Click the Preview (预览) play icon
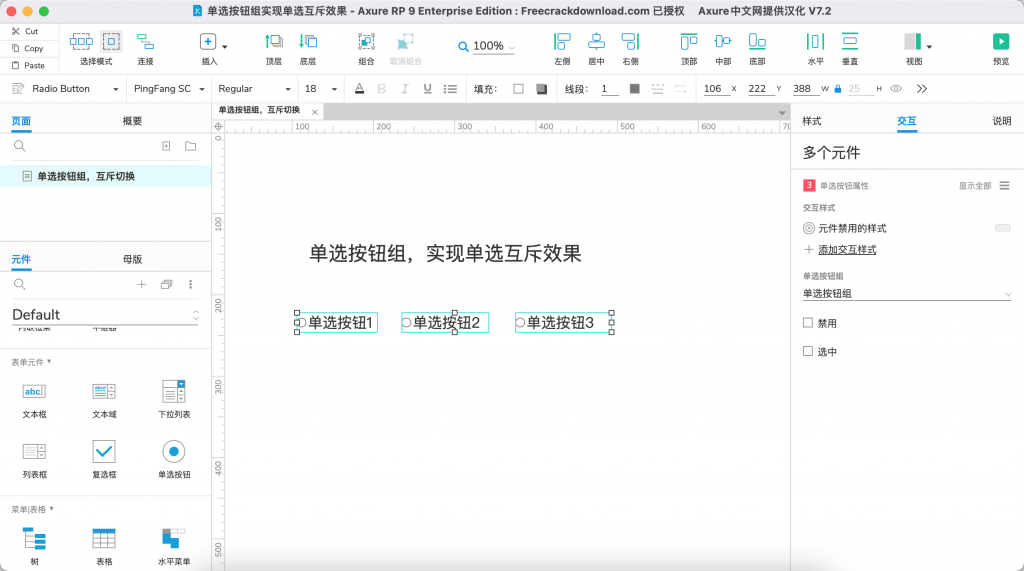The height and width of the screenshot is (571, 1024). [1000, 42]
